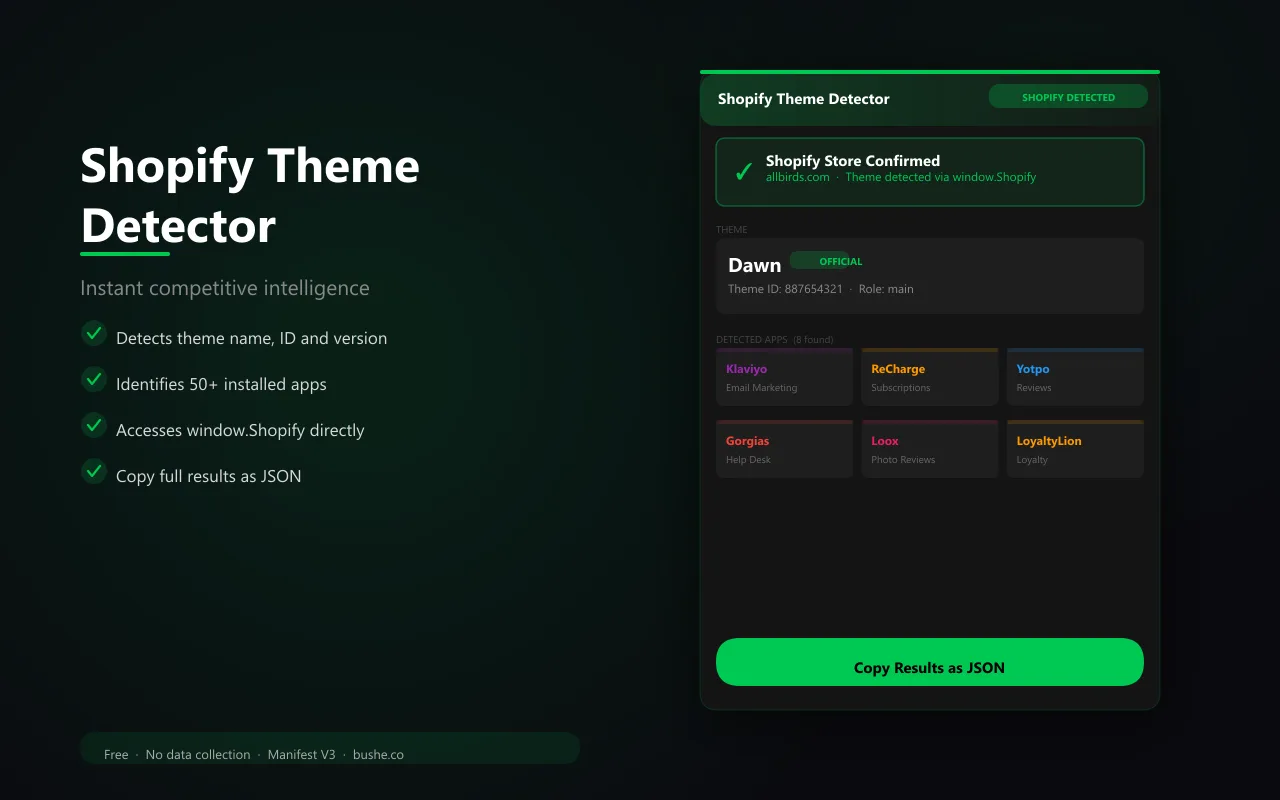
Task: Click Detects theme name, ID and version text
Action: click(251, 338)
